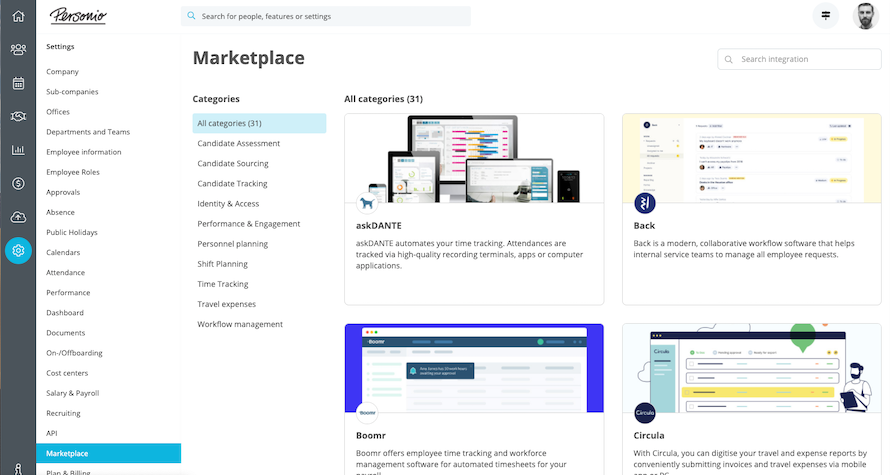Open the Employees people icon
Image resolution: width=890 pixels, height=475 pixels.
[x=18, y=49]
